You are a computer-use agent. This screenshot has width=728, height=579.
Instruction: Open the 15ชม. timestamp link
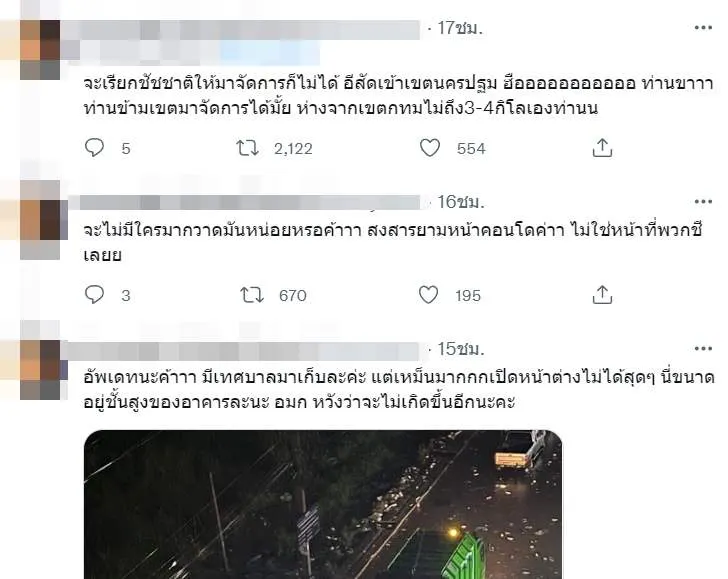(461, 348)
